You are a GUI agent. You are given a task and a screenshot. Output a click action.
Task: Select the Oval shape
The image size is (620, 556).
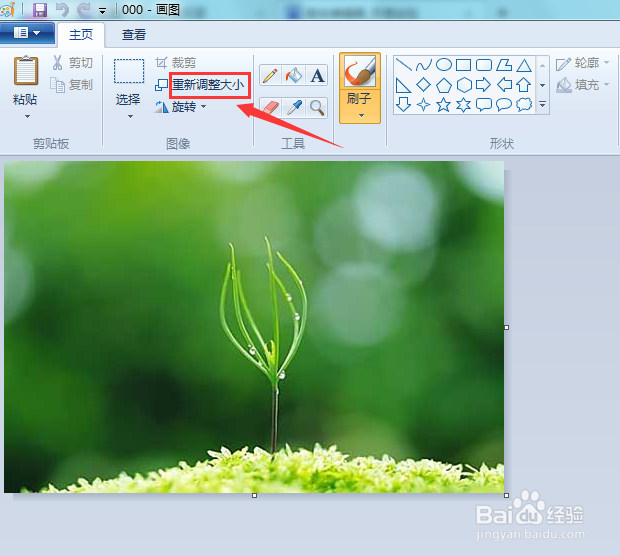point(444,64)
